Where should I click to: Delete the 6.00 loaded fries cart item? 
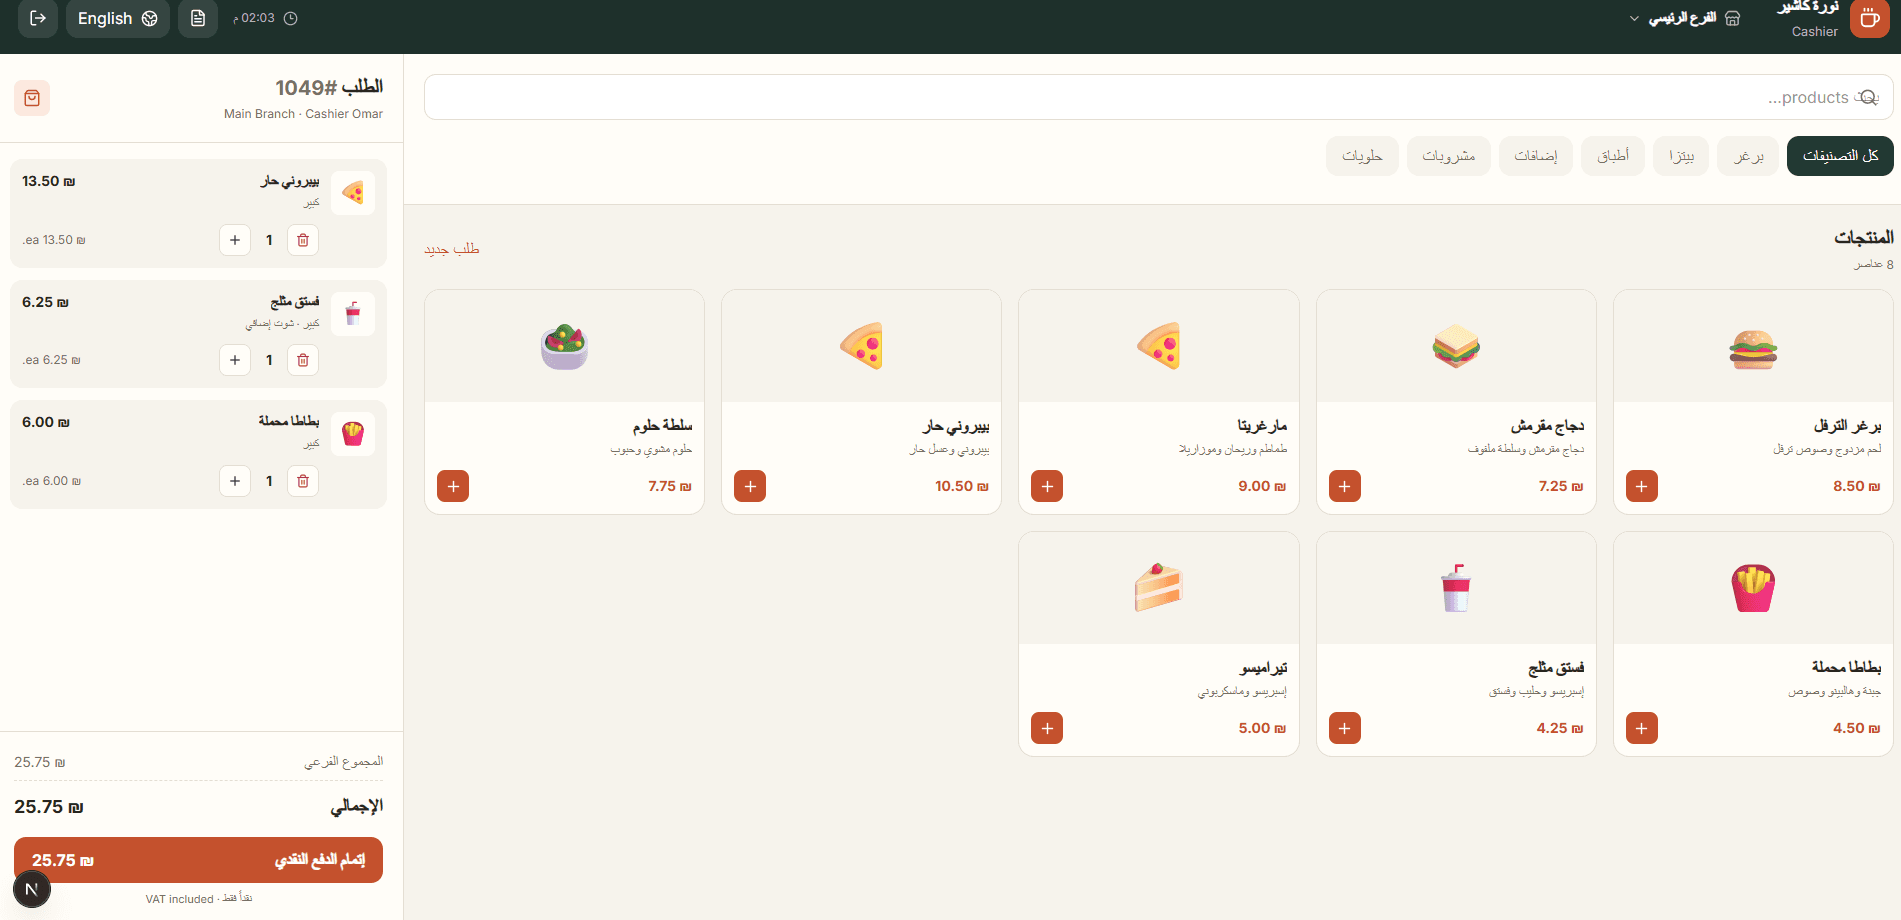click(303, 481)
